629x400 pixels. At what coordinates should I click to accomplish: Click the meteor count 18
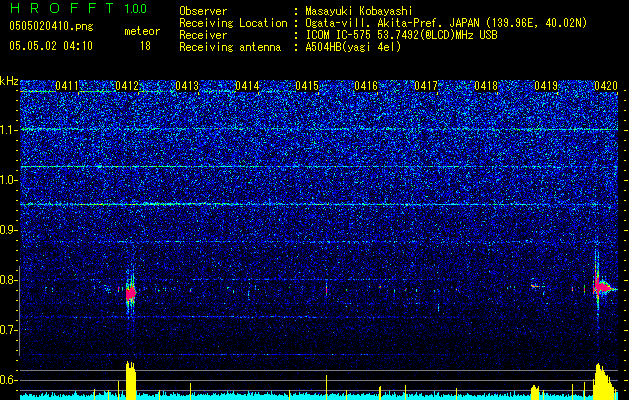tap(145, 46)
